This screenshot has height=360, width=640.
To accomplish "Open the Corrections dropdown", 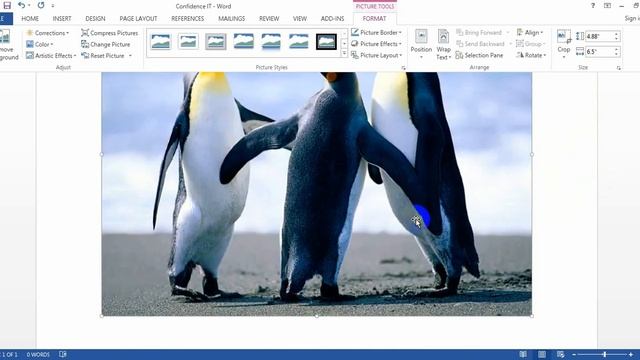I will coord(47,33).
